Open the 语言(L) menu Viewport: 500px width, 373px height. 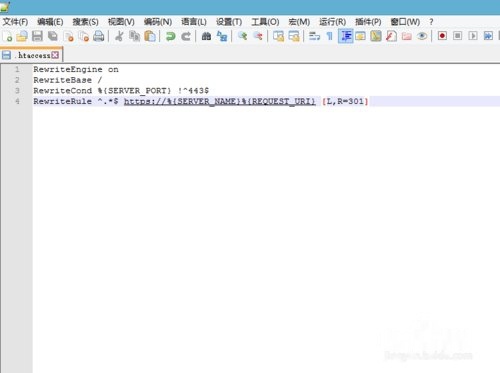(194, 22)
